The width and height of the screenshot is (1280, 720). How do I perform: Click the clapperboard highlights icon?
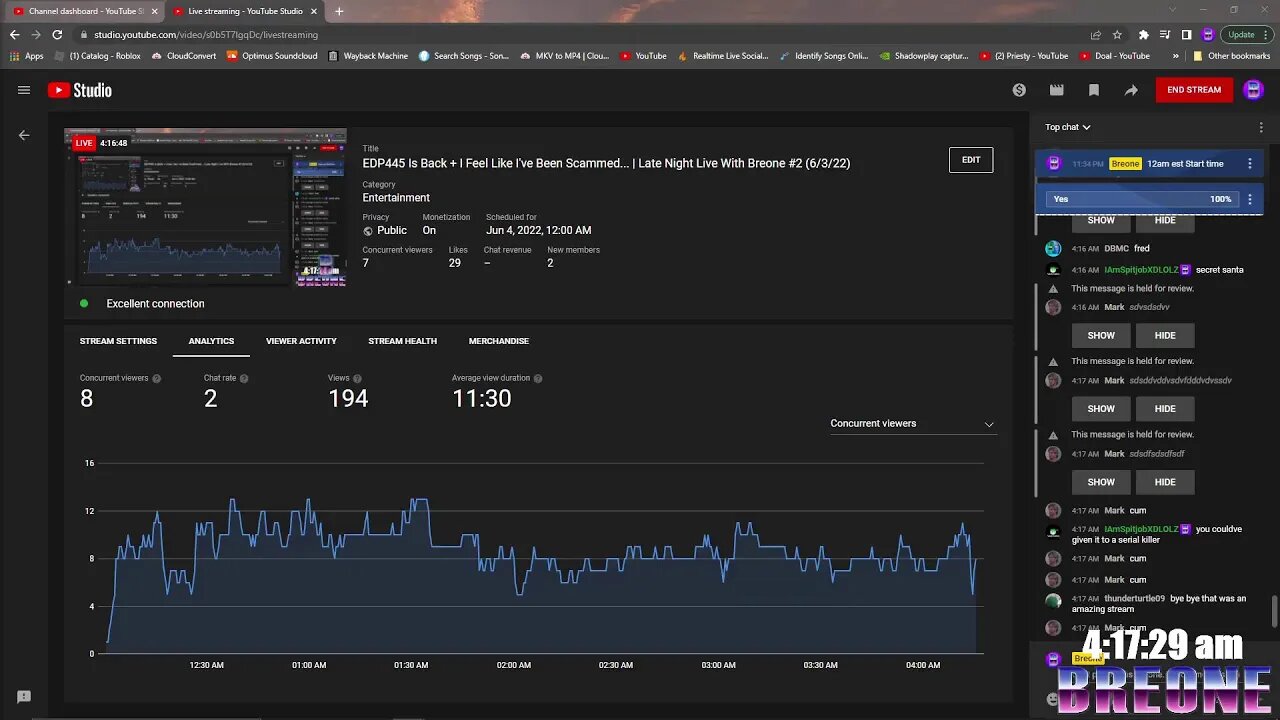(1056, 90)
